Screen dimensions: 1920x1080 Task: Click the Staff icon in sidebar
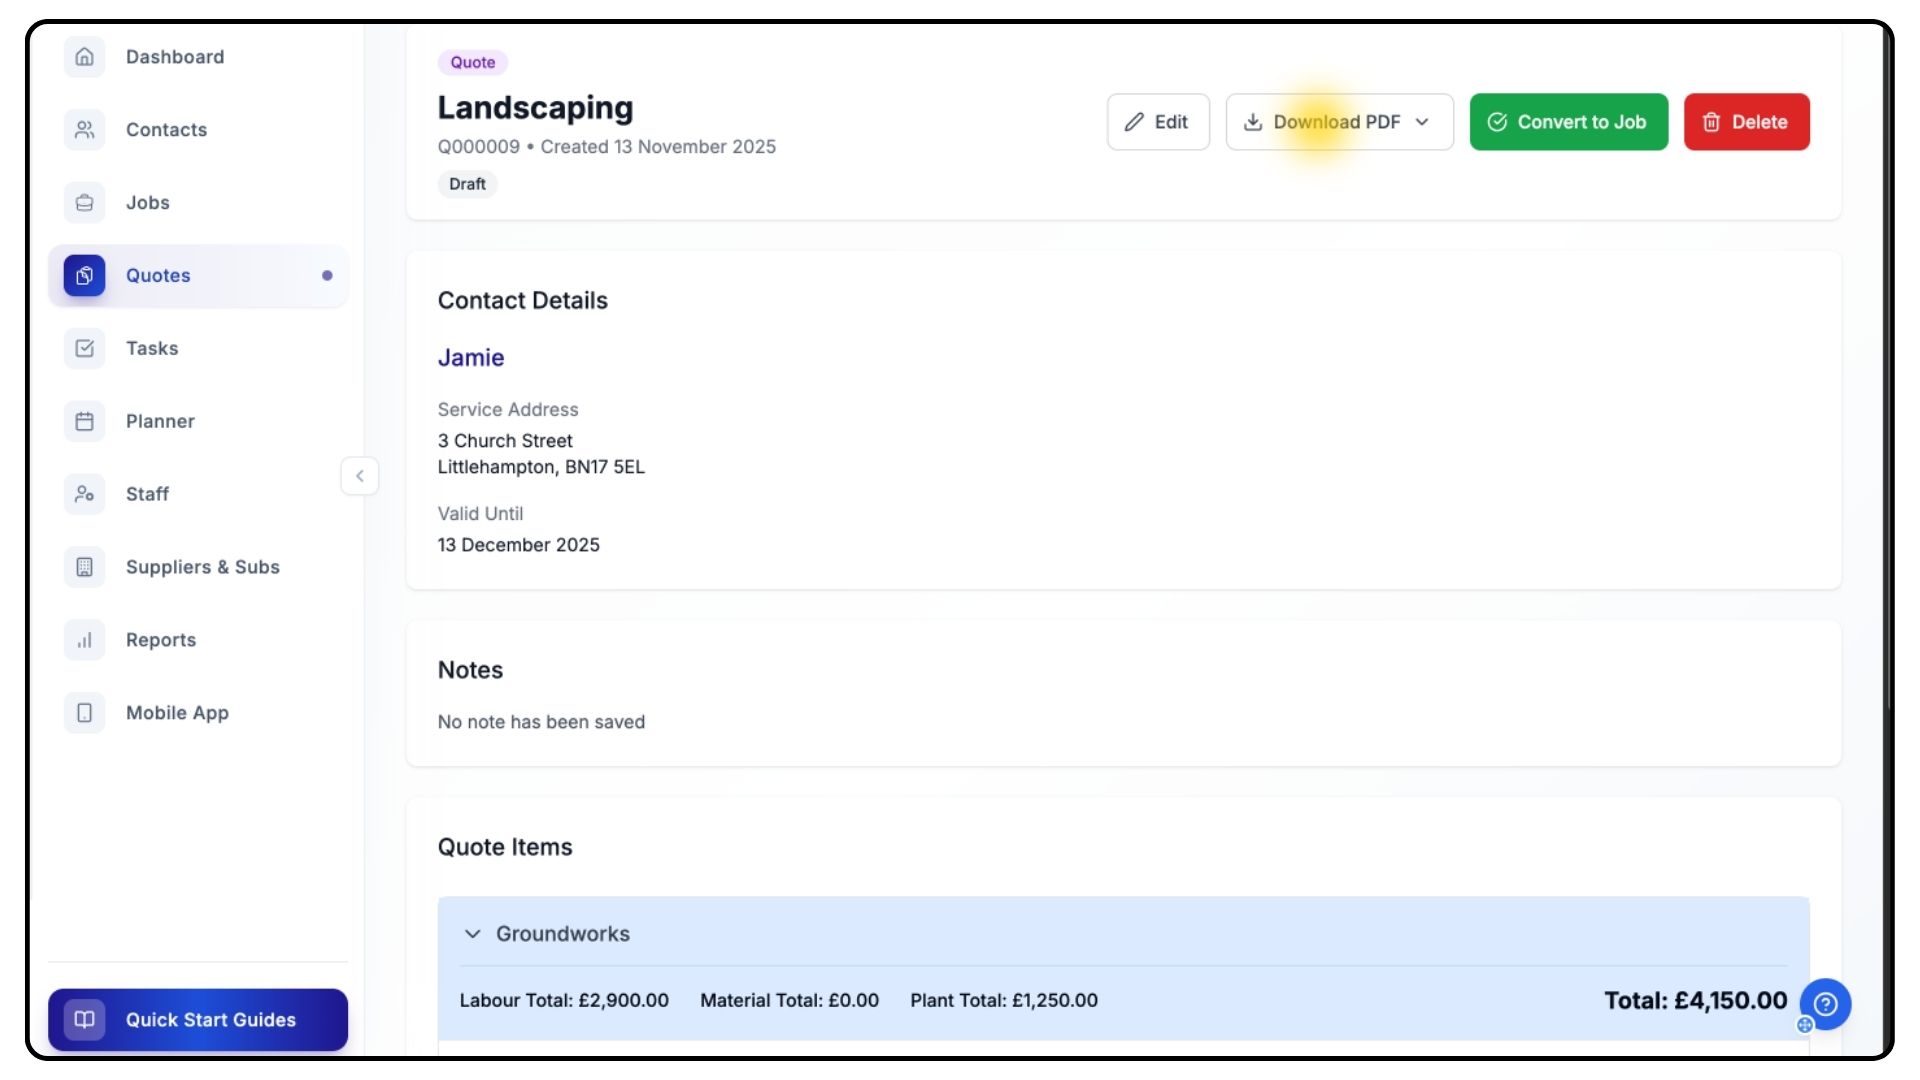tap(85, 494)
